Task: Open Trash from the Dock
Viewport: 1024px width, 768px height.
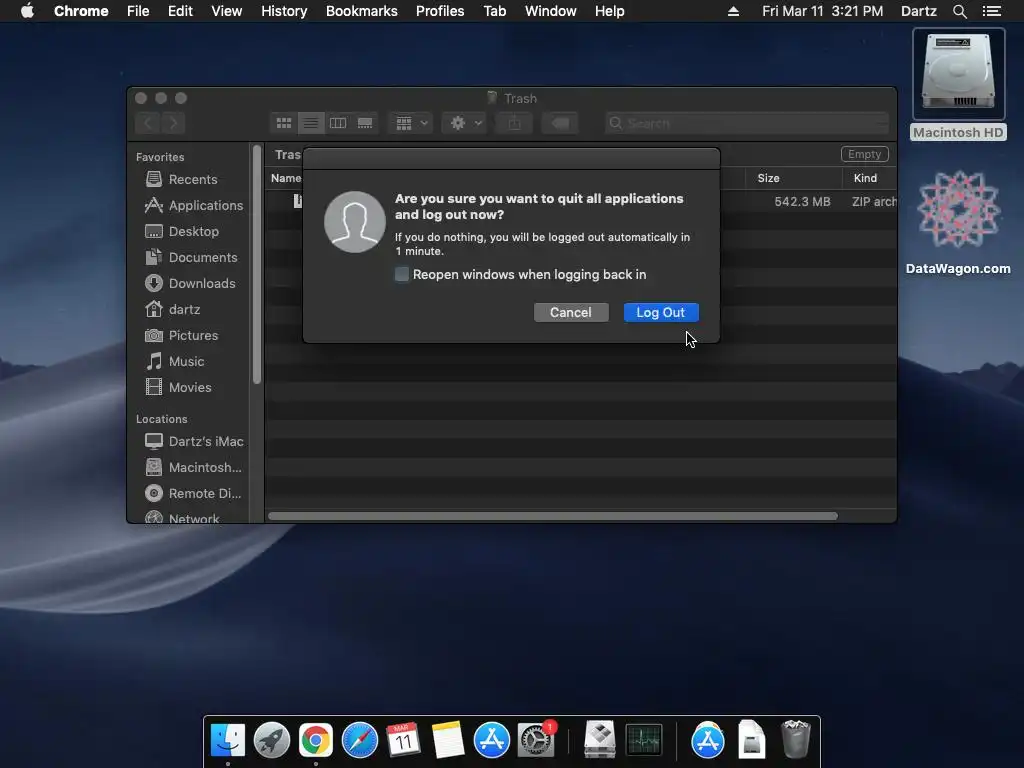Action: [x=796, y=739]
